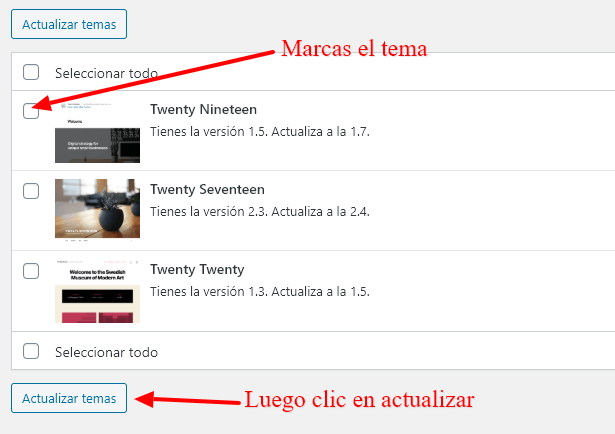Click the Twenty Seventeen plant thumbnail
The width and height of the screenshot is (615, 434).
point(97,209)
